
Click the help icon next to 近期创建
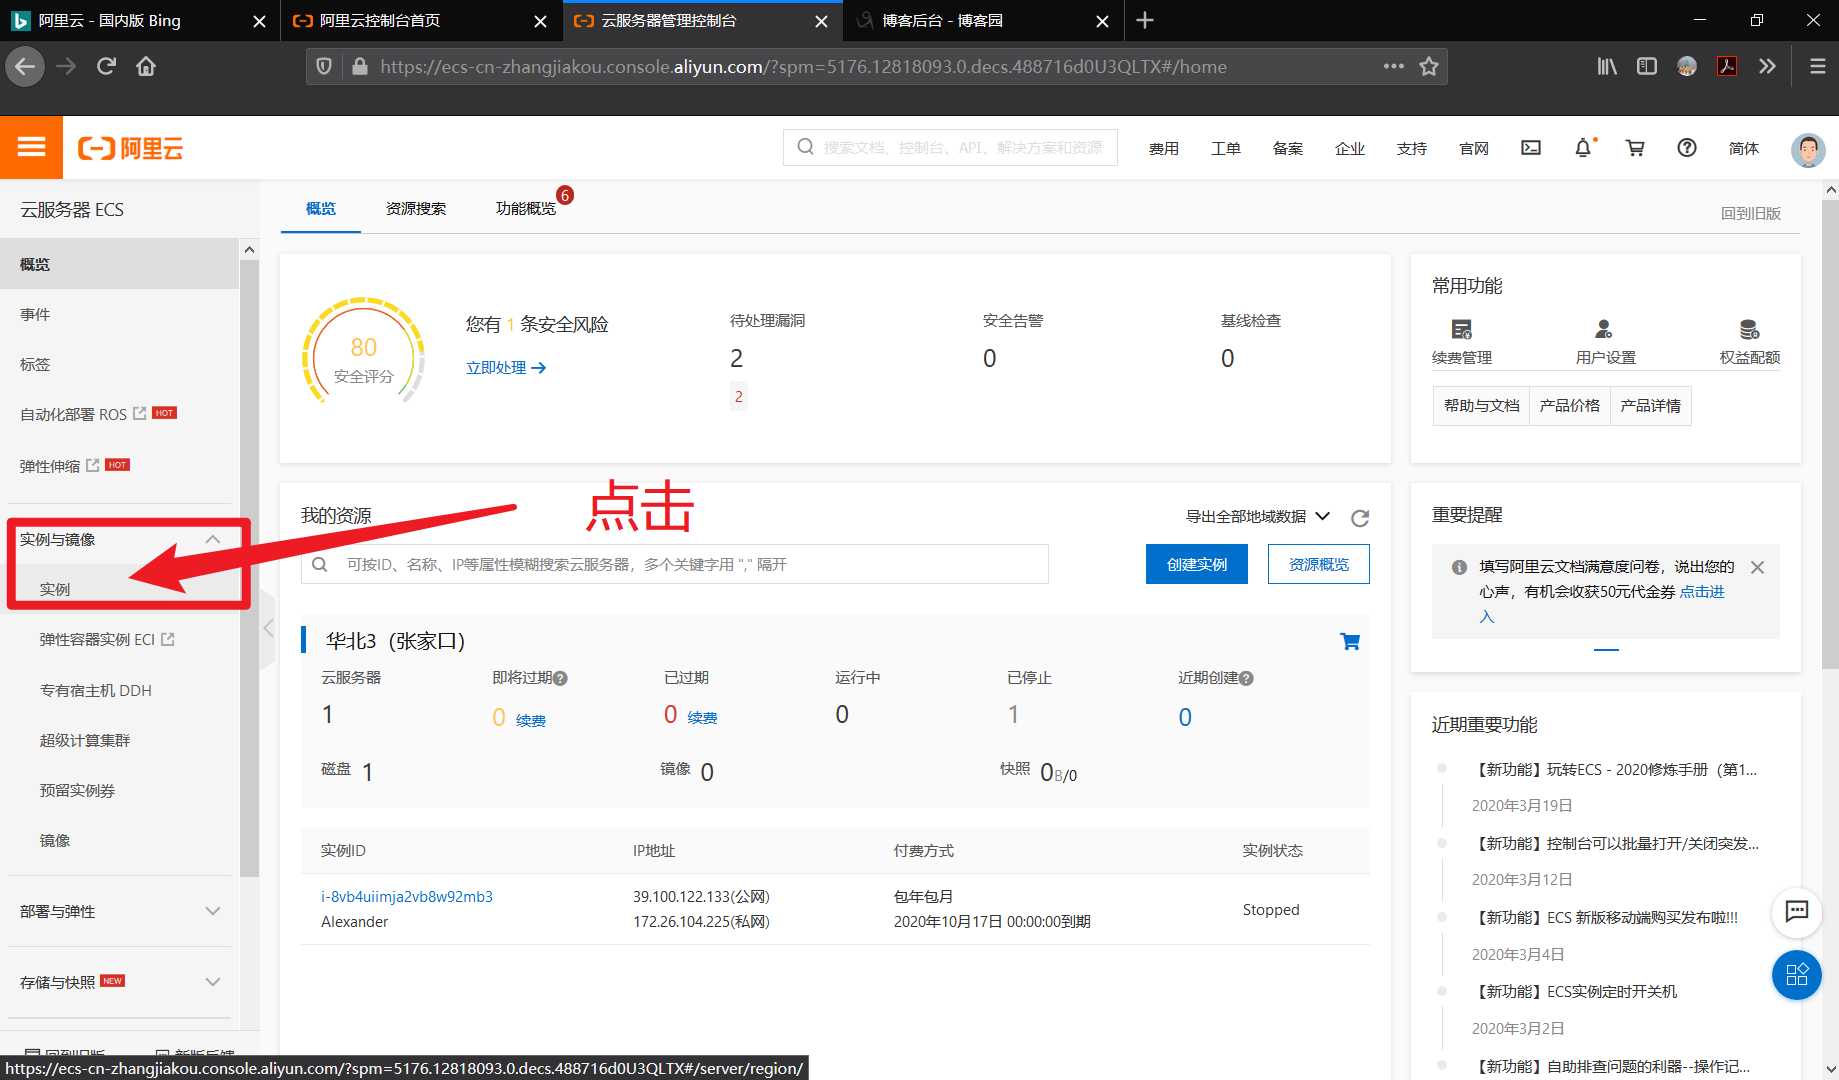pos(1246,678)
